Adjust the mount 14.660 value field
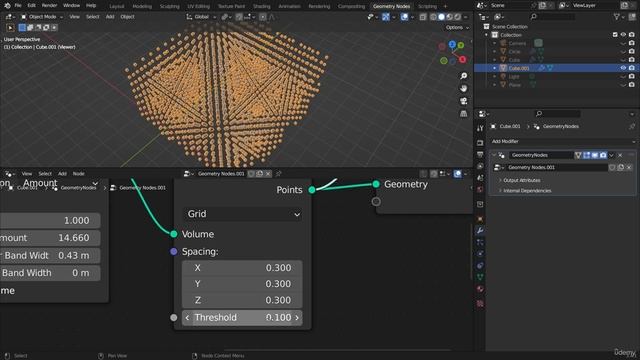The height and width of the screenshot is (360, 640). click(x=50, y=238)
